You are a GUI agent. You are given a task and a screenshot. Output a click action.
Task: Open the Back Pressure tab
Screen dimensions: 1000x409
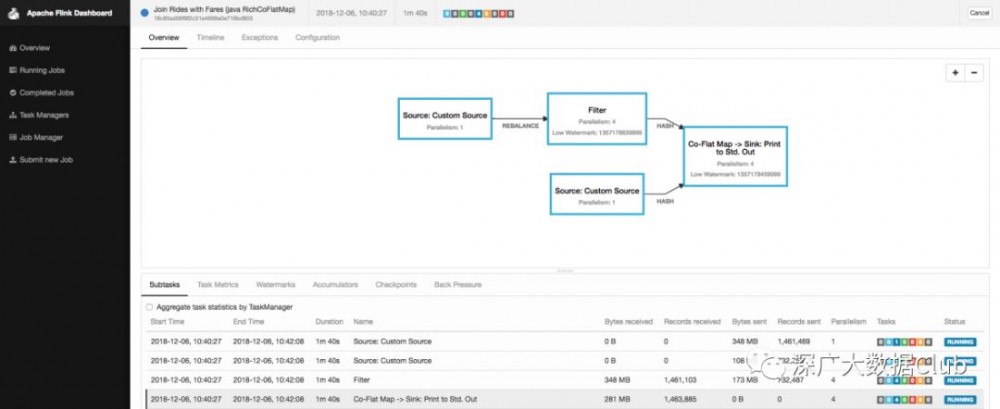pos(458,285)
